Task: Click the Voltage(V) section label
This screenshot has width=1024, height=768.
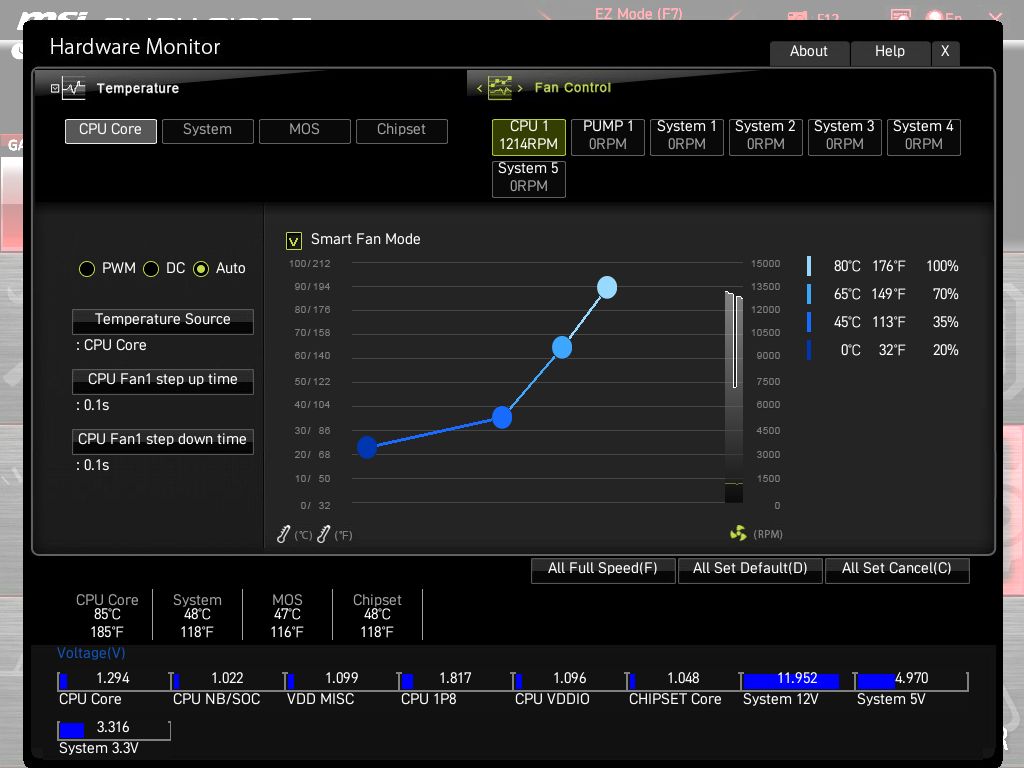Action: (x=91, y=653)
